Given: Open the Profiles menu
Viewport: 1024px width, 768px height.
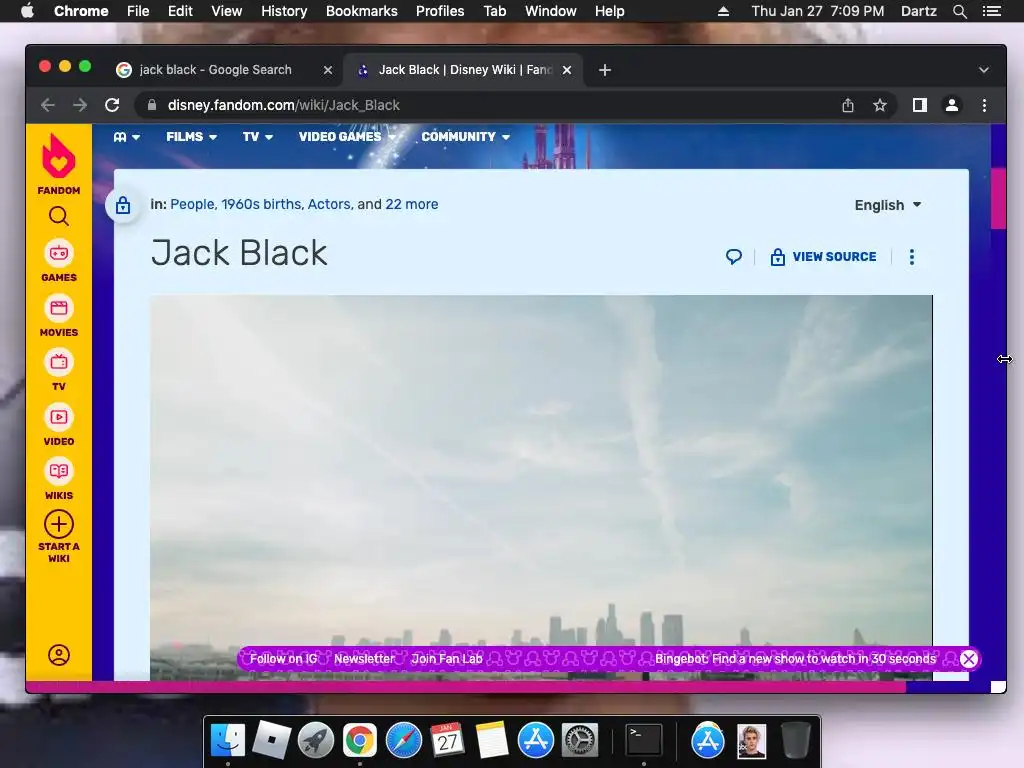Looking at the screenshot, I should click(440, 11).
